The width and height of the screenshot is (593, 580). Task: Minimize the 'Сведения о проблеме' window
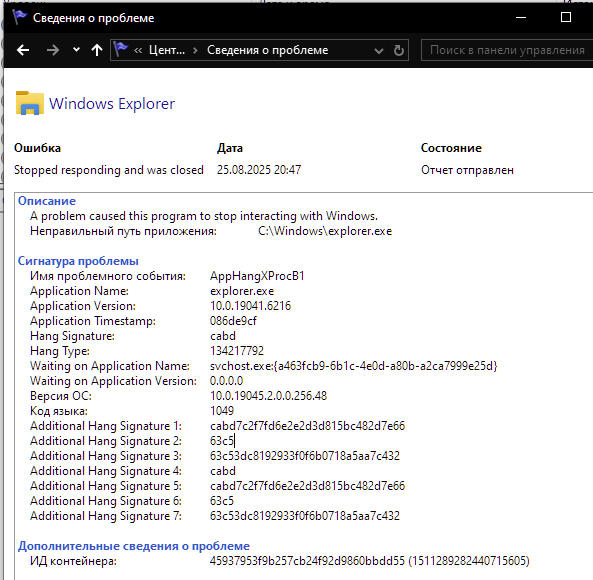coord(521,17)
